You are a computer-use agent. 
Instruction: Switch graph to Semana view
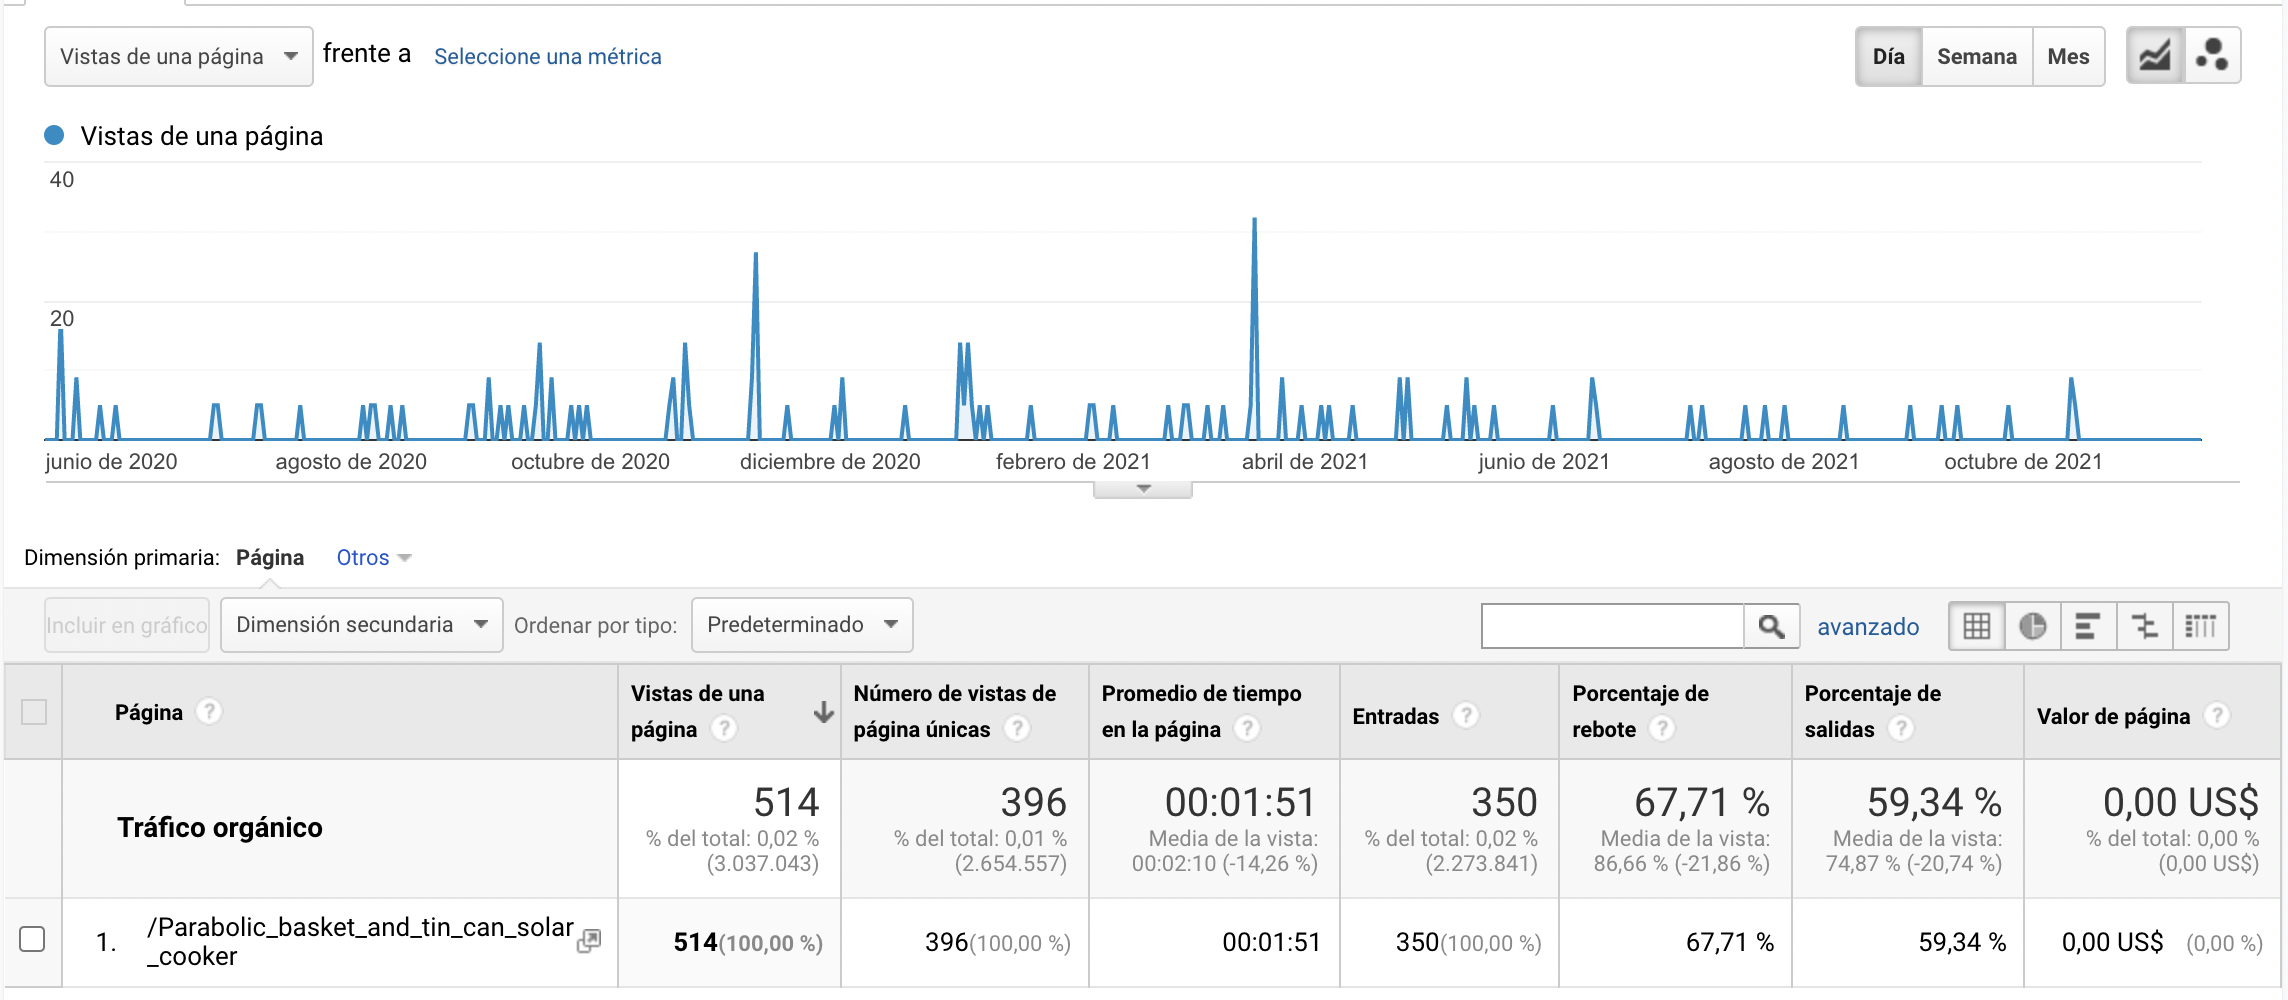(1976, 57)
